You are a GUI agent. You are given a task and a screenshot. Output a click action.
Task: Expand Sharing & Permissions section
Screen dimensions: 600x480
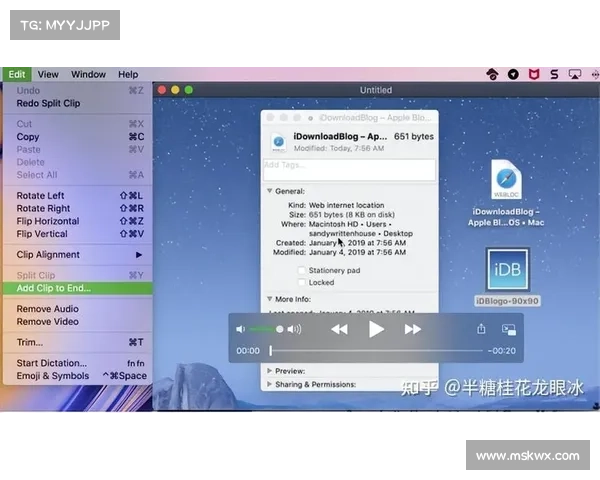269,384
